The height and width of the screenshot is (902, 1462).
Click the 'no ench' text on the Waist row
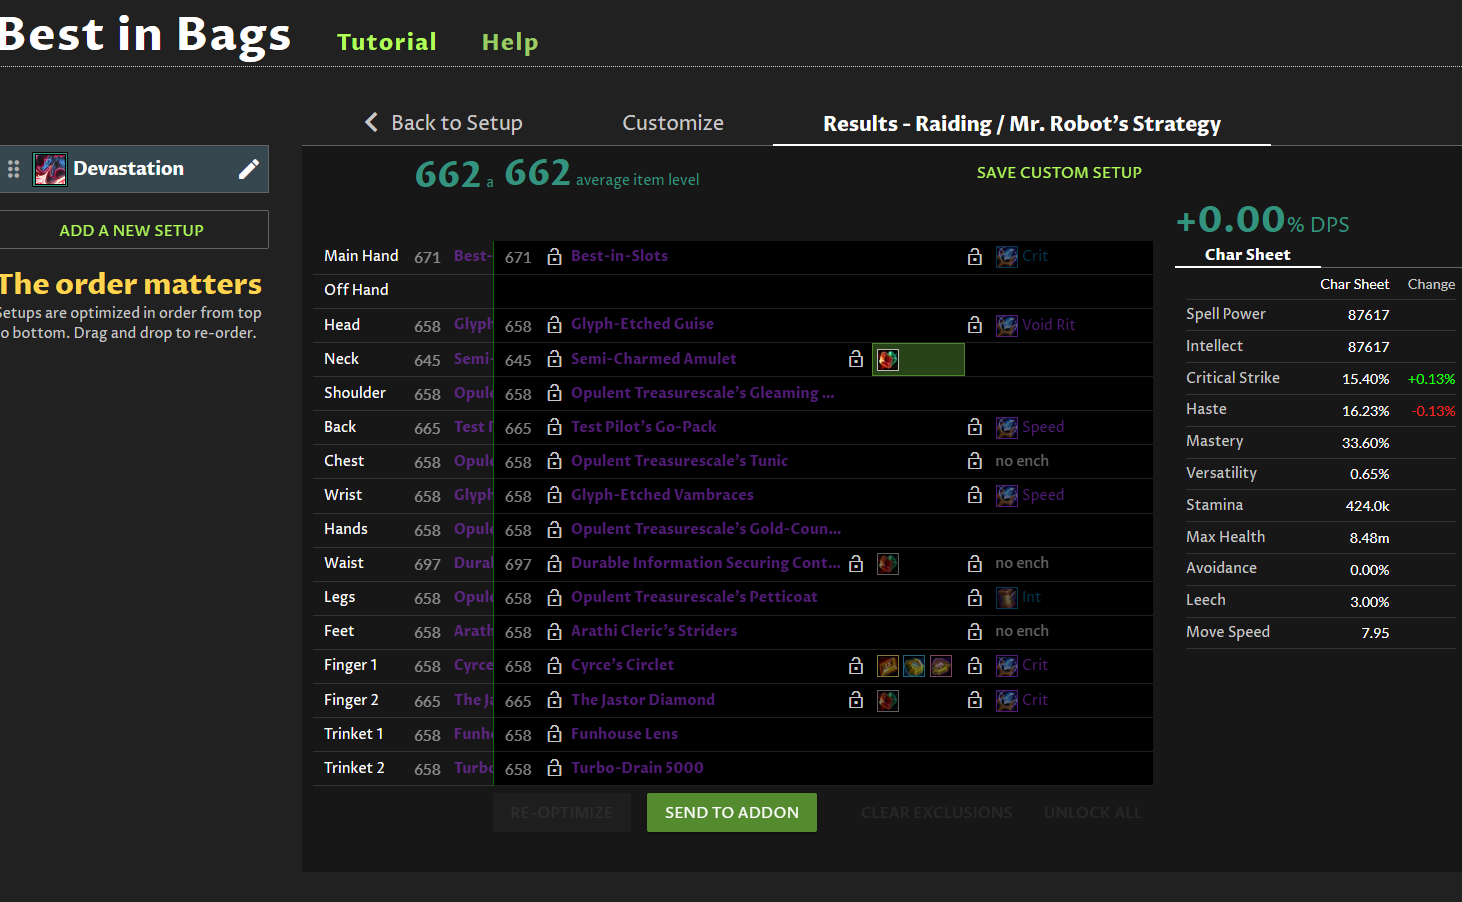1022,563
